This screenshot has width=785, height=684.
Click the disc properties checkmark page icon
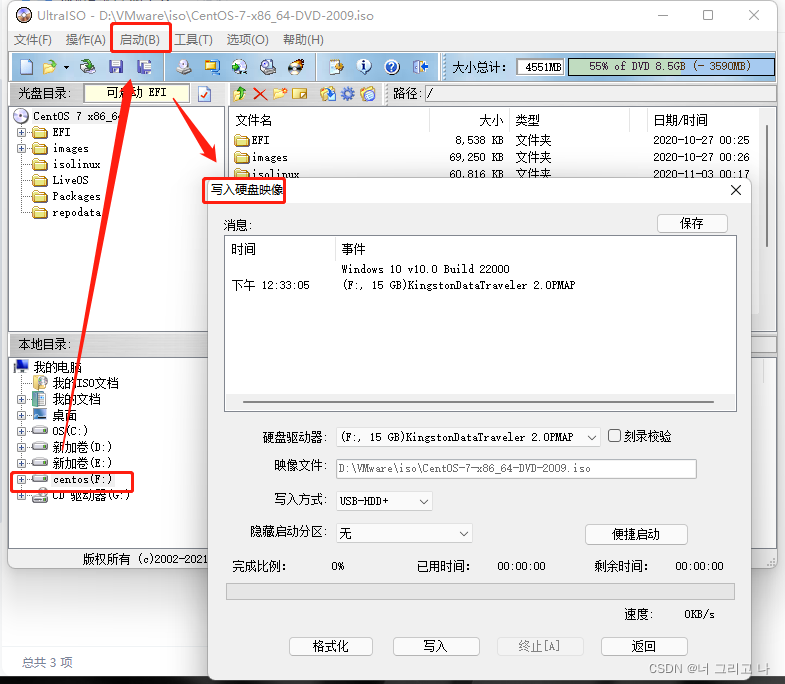pyautogui.click(x=205, y=94)
